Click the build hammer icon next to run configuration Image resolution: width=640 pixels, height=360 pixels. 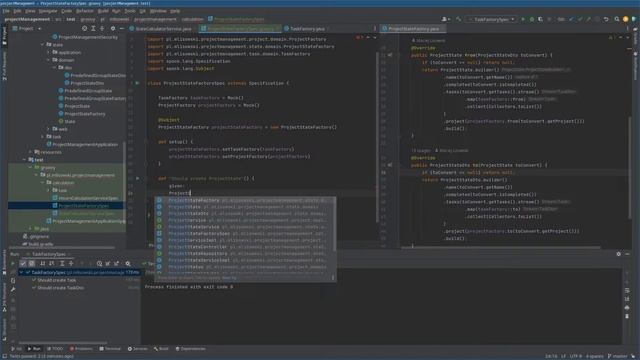tap(459, 19)
